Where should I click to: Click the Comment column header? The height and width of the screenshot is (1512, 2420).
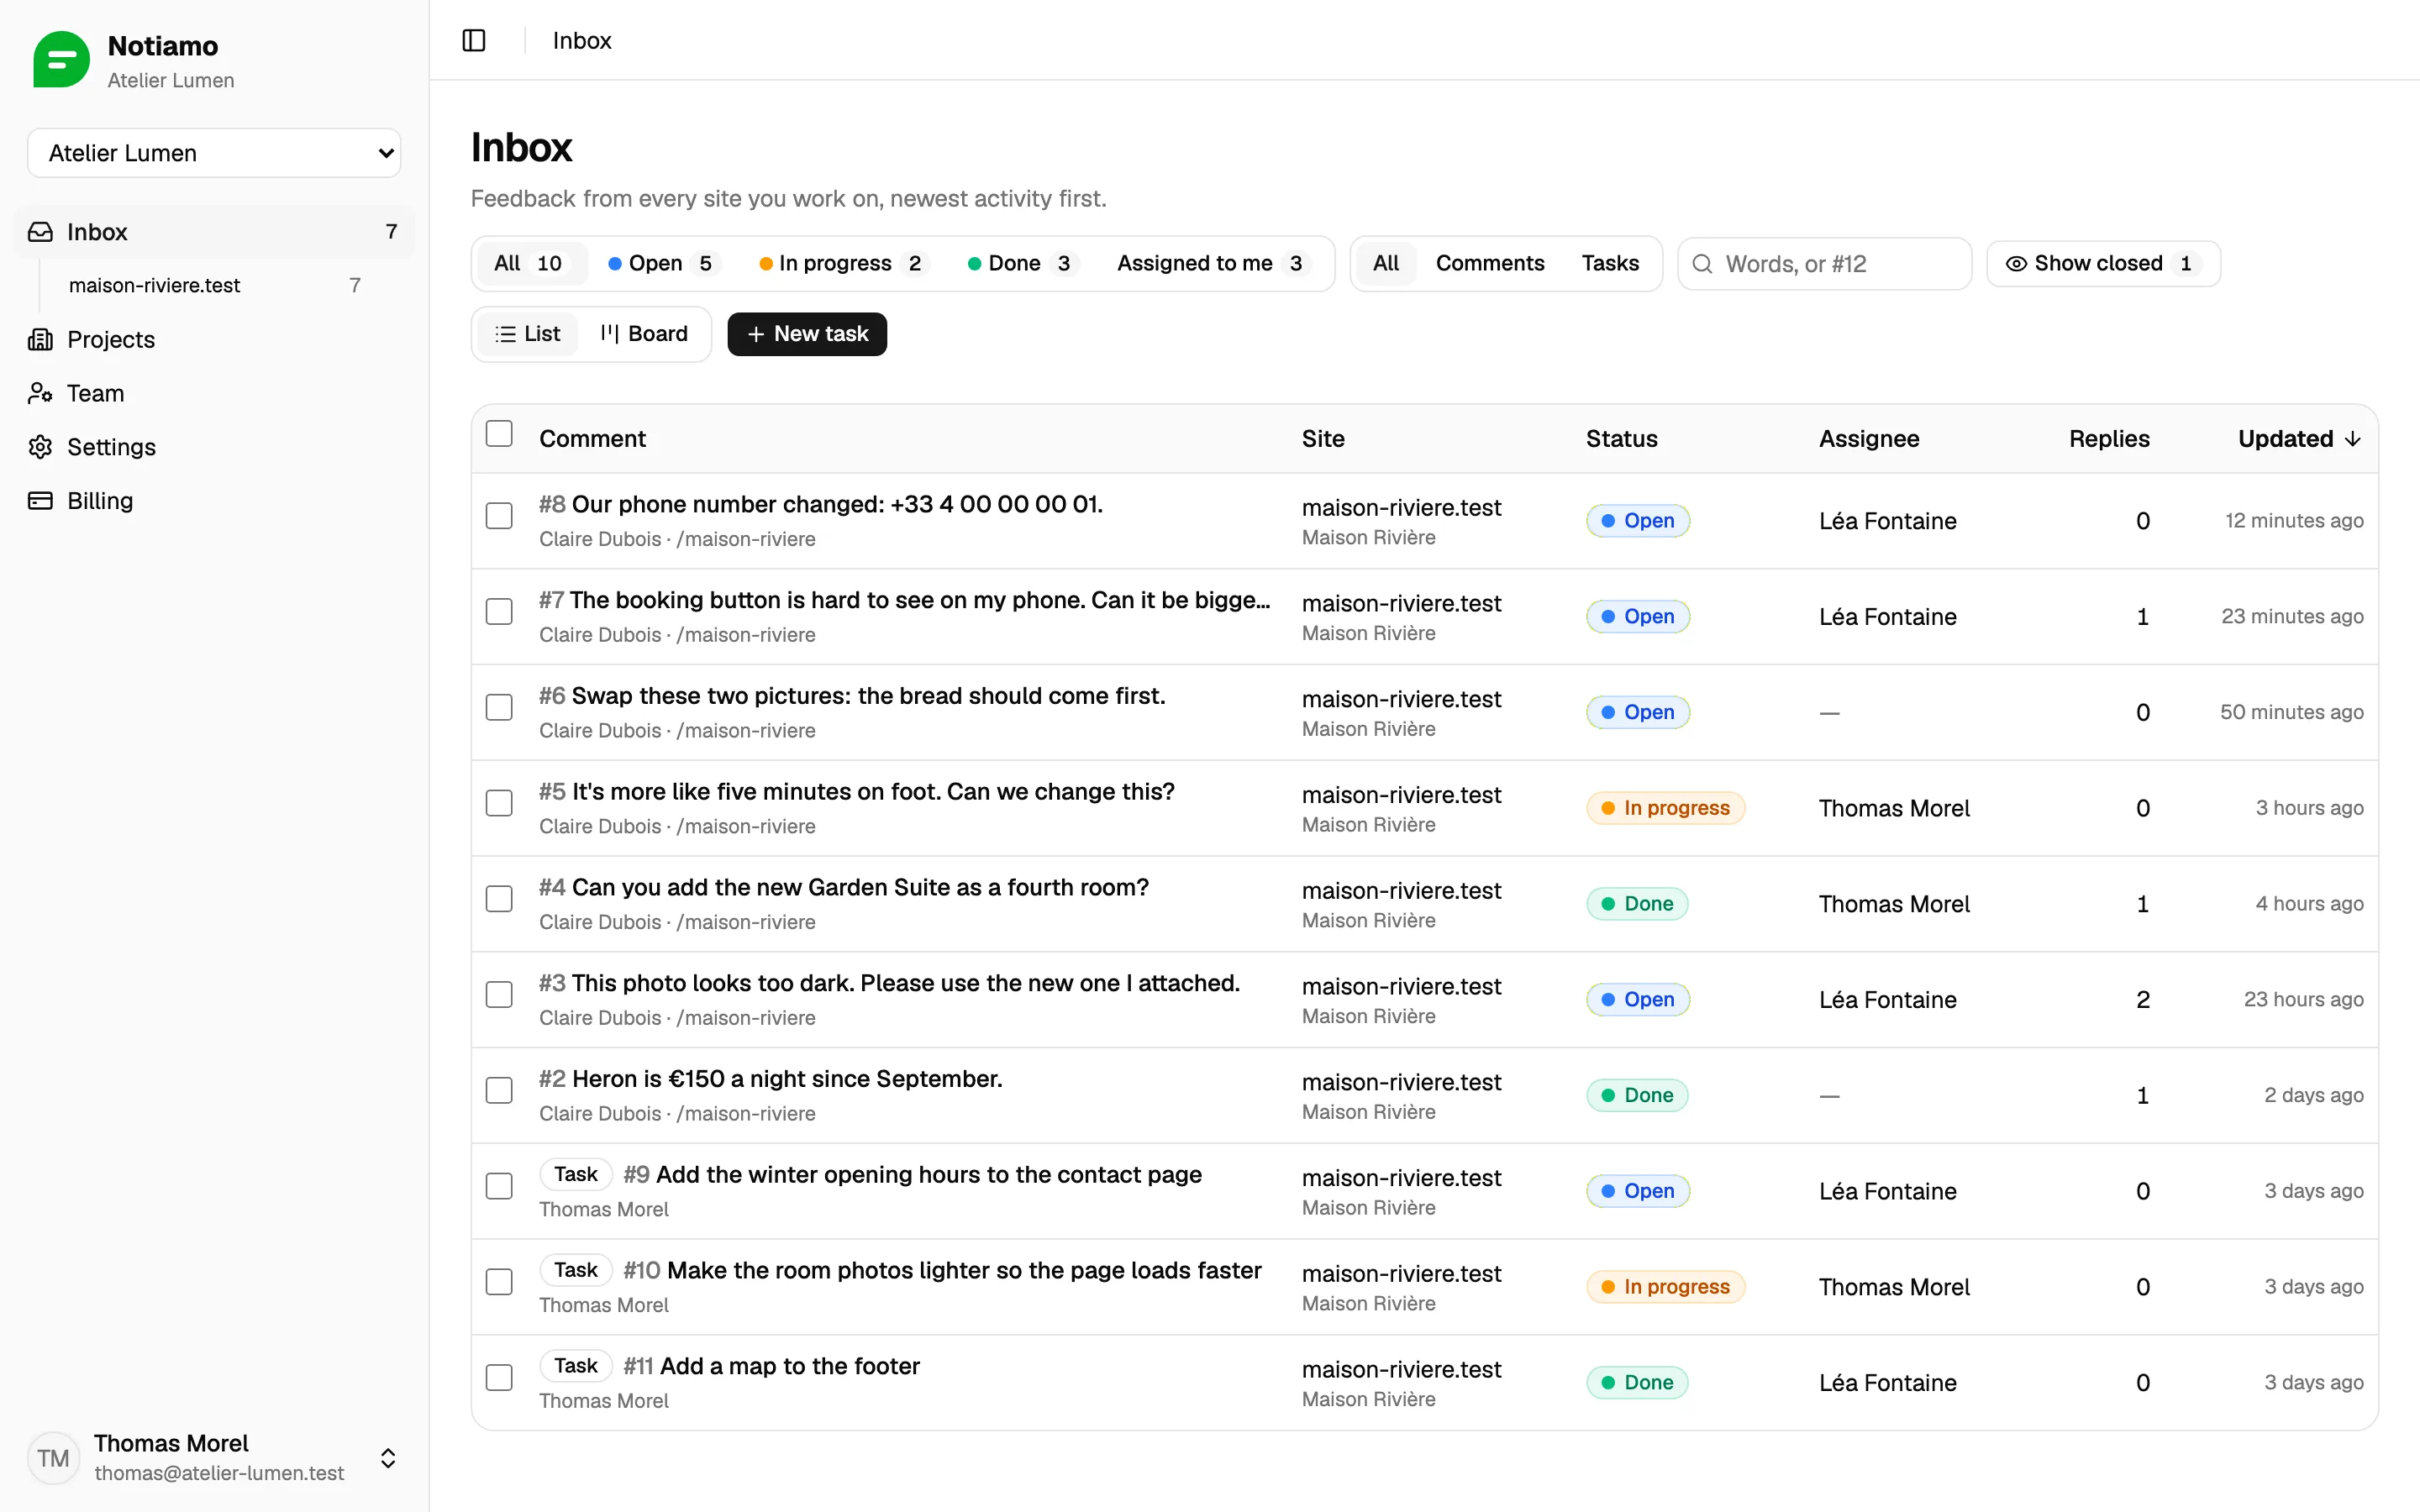592,439
